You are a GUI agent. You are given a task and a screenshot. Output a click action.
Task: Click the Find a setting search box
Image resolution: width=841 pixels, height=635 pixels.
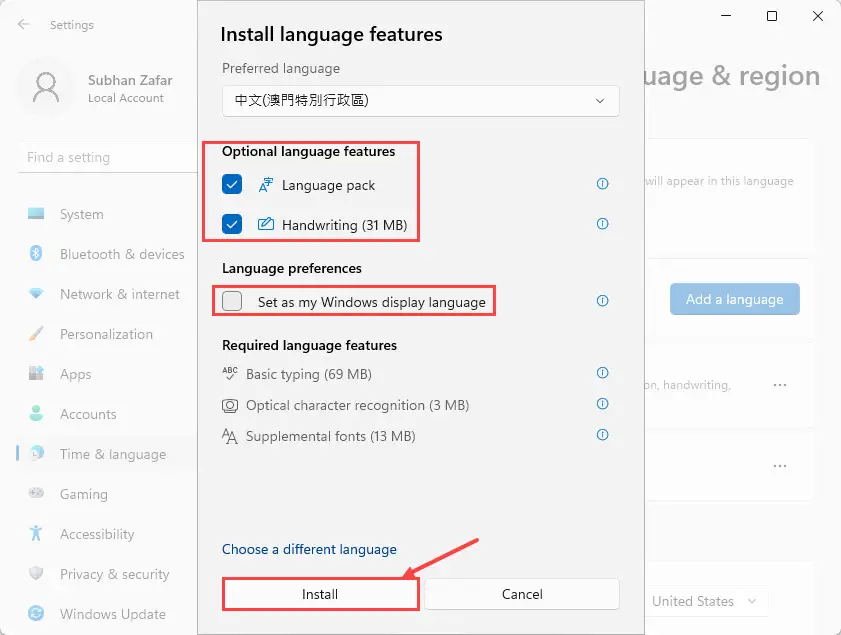[107, 158]
